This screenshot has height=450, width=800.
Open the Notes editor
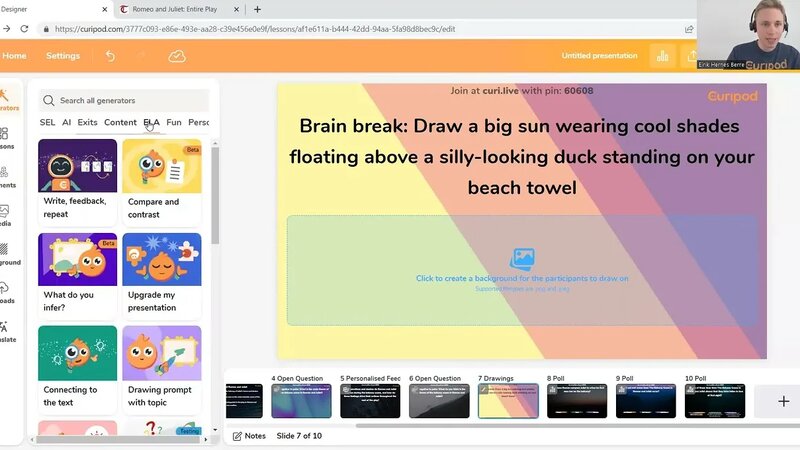tap(249, 436)
